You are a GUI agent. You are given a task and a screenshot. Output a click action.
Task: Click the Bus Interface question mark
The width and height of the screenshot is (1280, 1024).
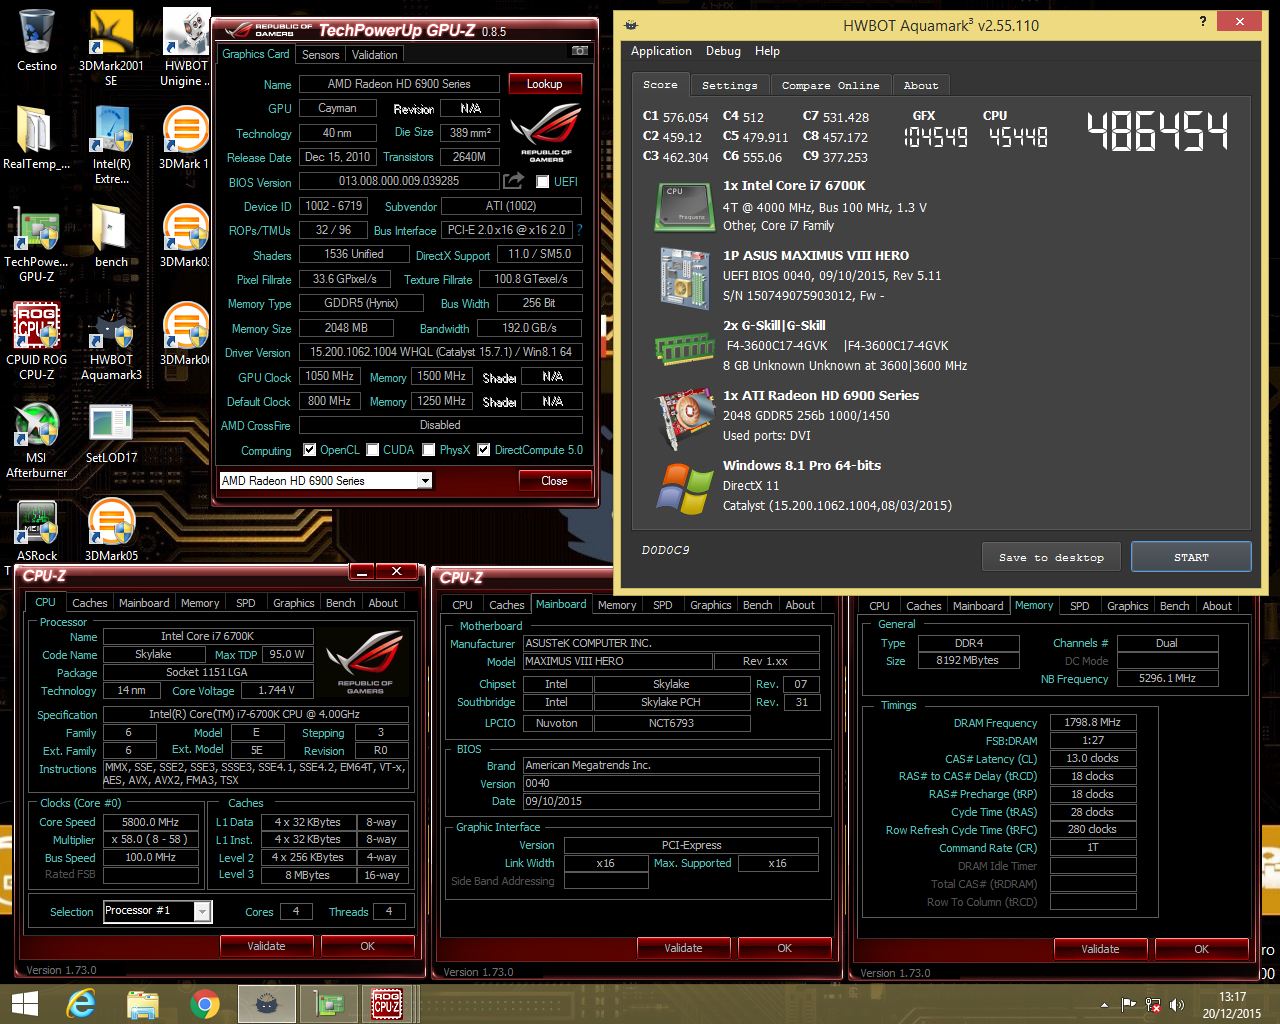click(579, 230)
